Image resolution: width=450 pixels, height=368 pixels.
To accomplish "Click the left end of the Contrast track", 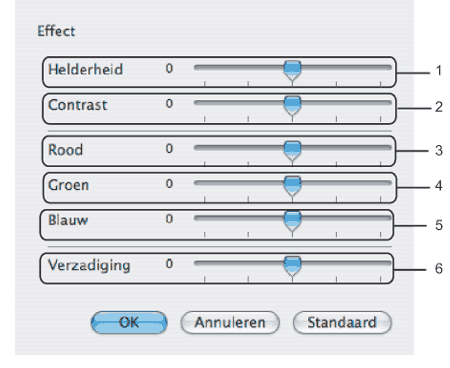I will click(197, 103).
